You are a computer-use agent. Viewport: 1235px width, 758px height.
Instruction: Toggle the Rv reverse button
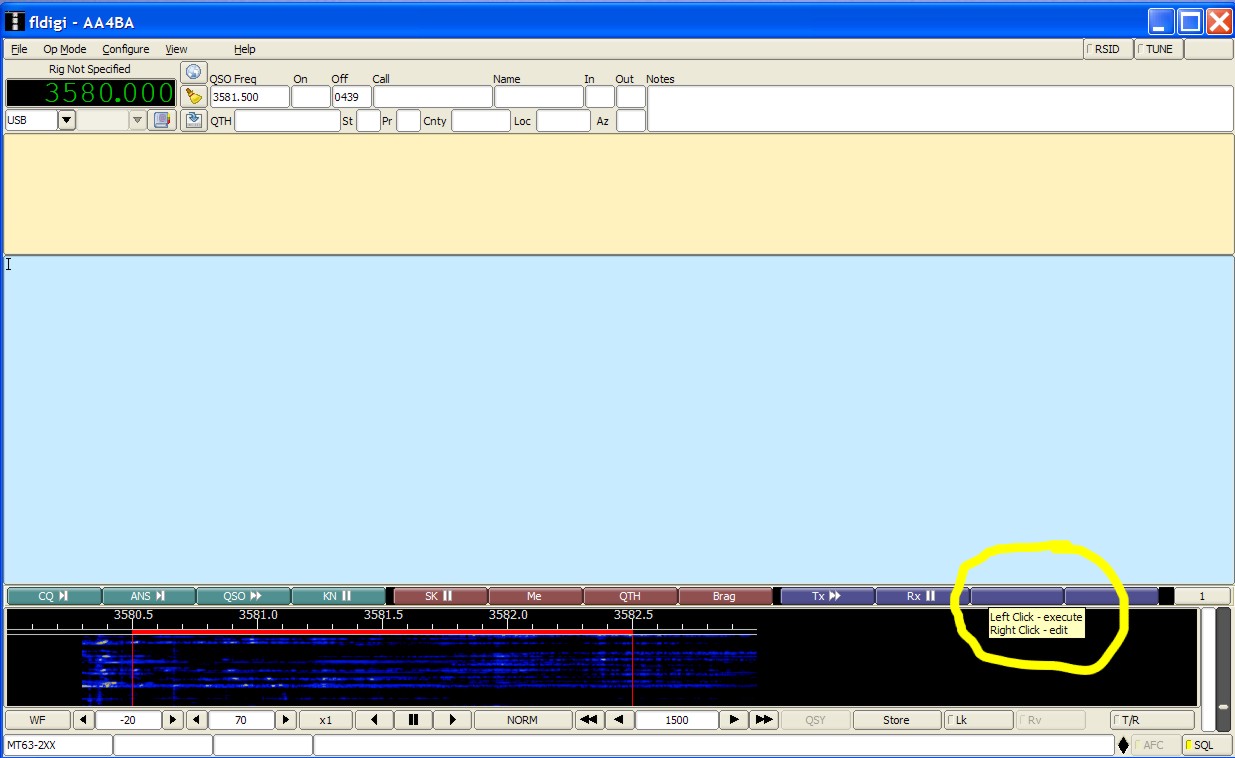pos(1049,720)
